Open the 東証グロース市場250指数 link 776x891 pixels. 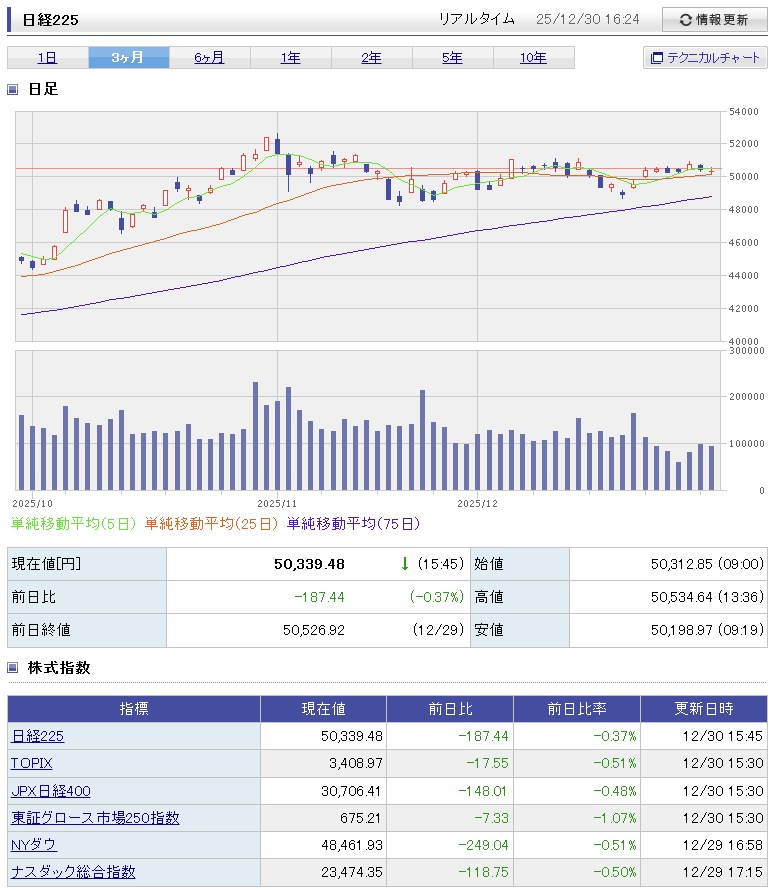(x=96, y=818)
